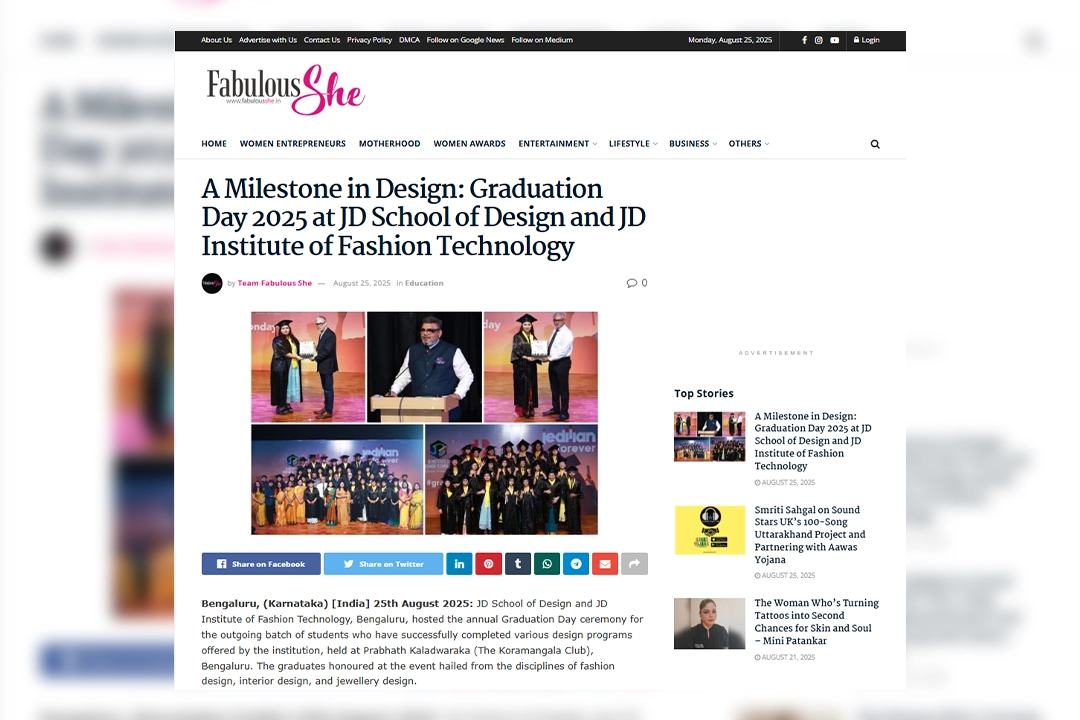The height and width of the screenshot is (720, 1080).
Task: Click Team Fabulous She author link
Action: [x=275, y=283]
